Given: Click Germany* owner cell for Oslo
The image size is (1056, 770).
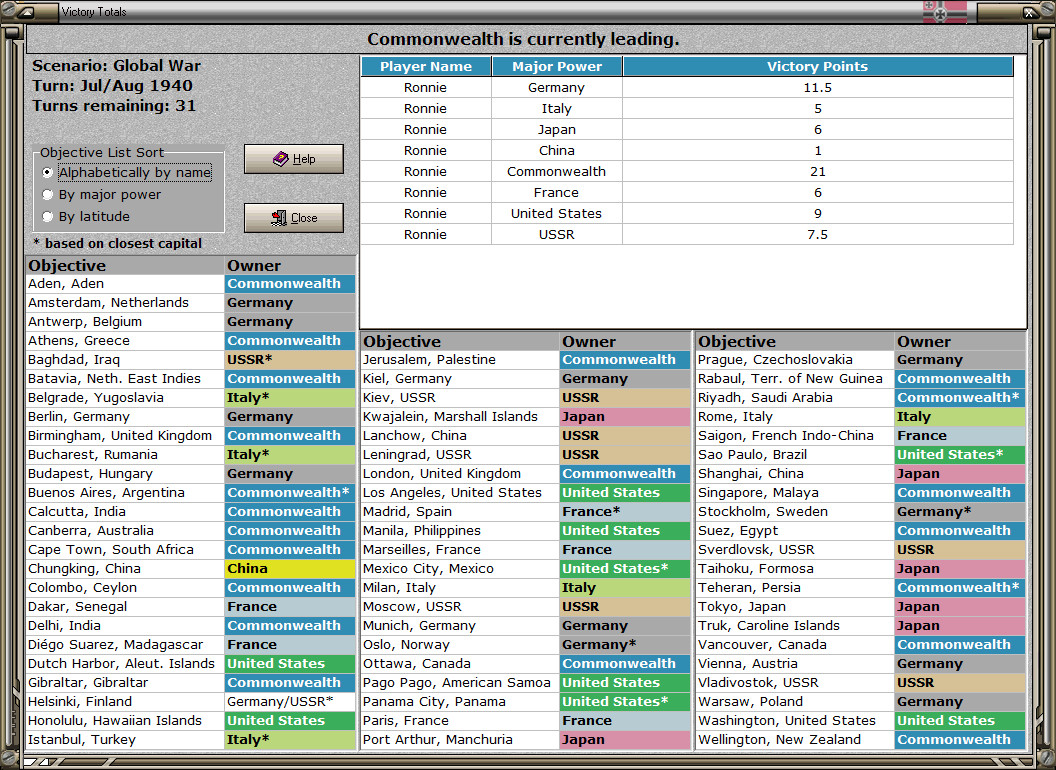Looking at the screenshot, I should pyautogui.click(x=625, y=645).
